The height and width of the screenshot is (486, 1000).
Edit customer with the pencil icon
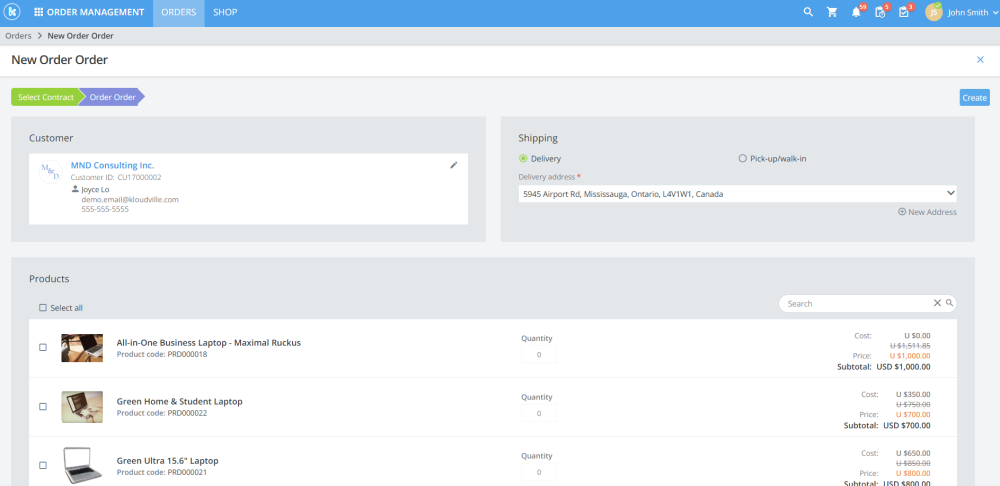pyautogui.click(x=454, y=165)
